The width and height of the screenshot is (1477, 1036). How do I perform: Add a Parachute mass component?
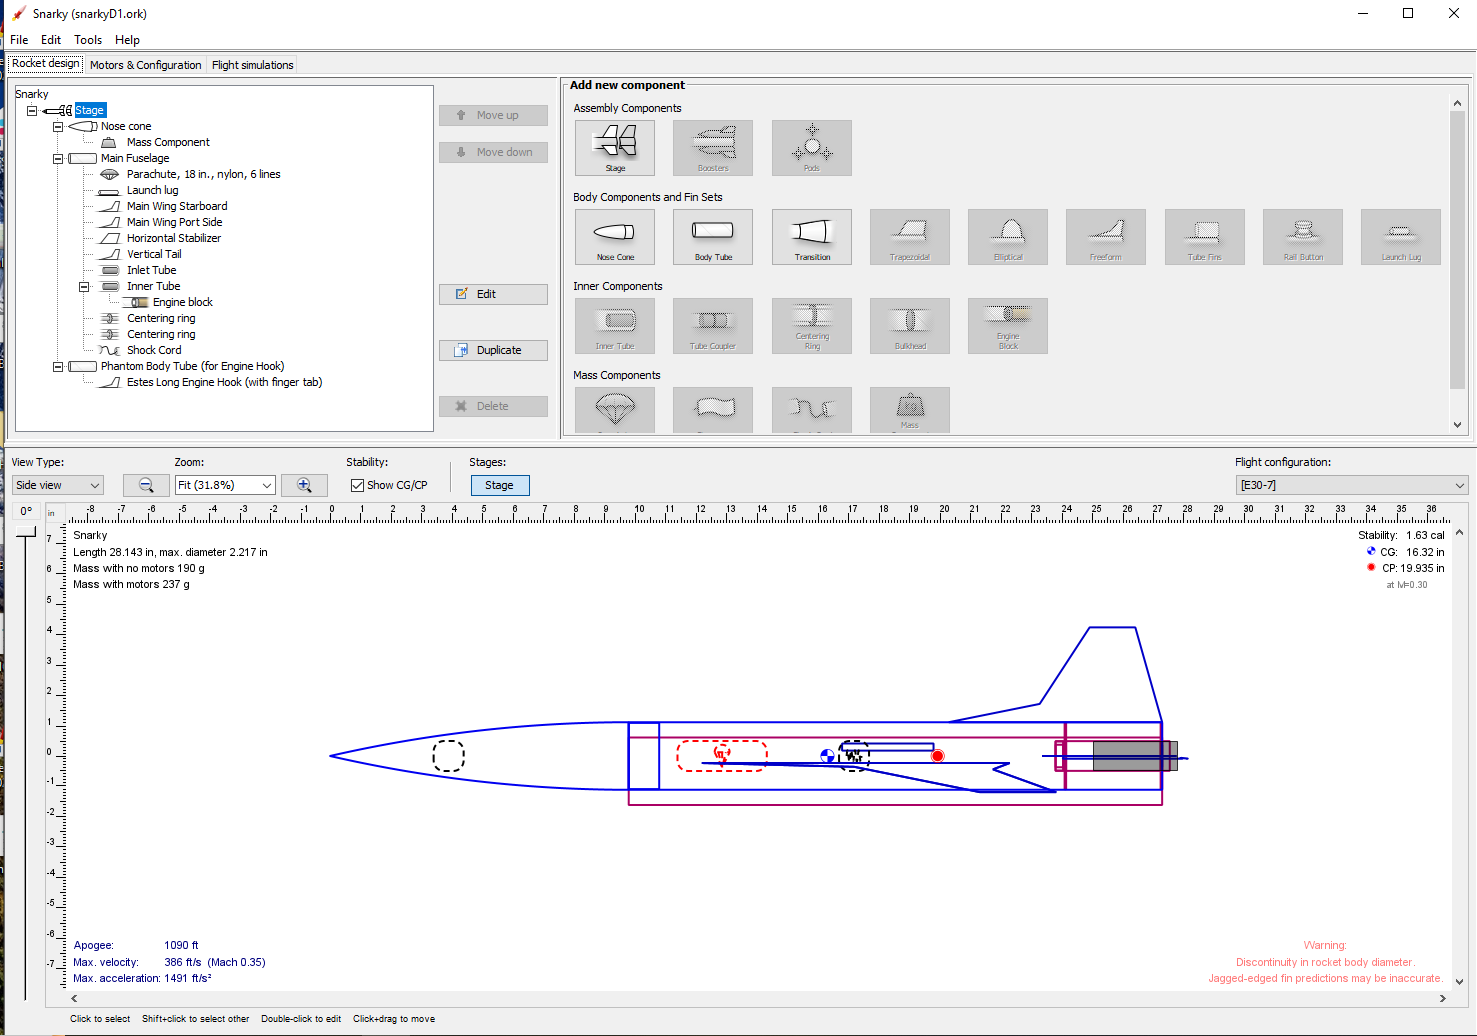tap(614, 409)
